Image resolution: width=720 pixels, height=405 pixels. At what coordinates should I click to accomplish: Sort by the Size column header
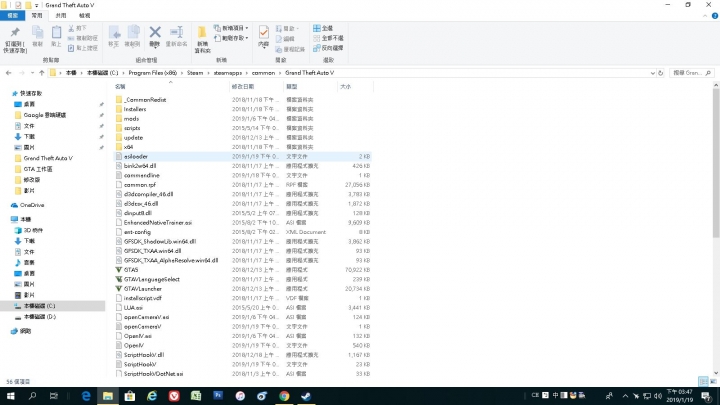tap(355, 86)
